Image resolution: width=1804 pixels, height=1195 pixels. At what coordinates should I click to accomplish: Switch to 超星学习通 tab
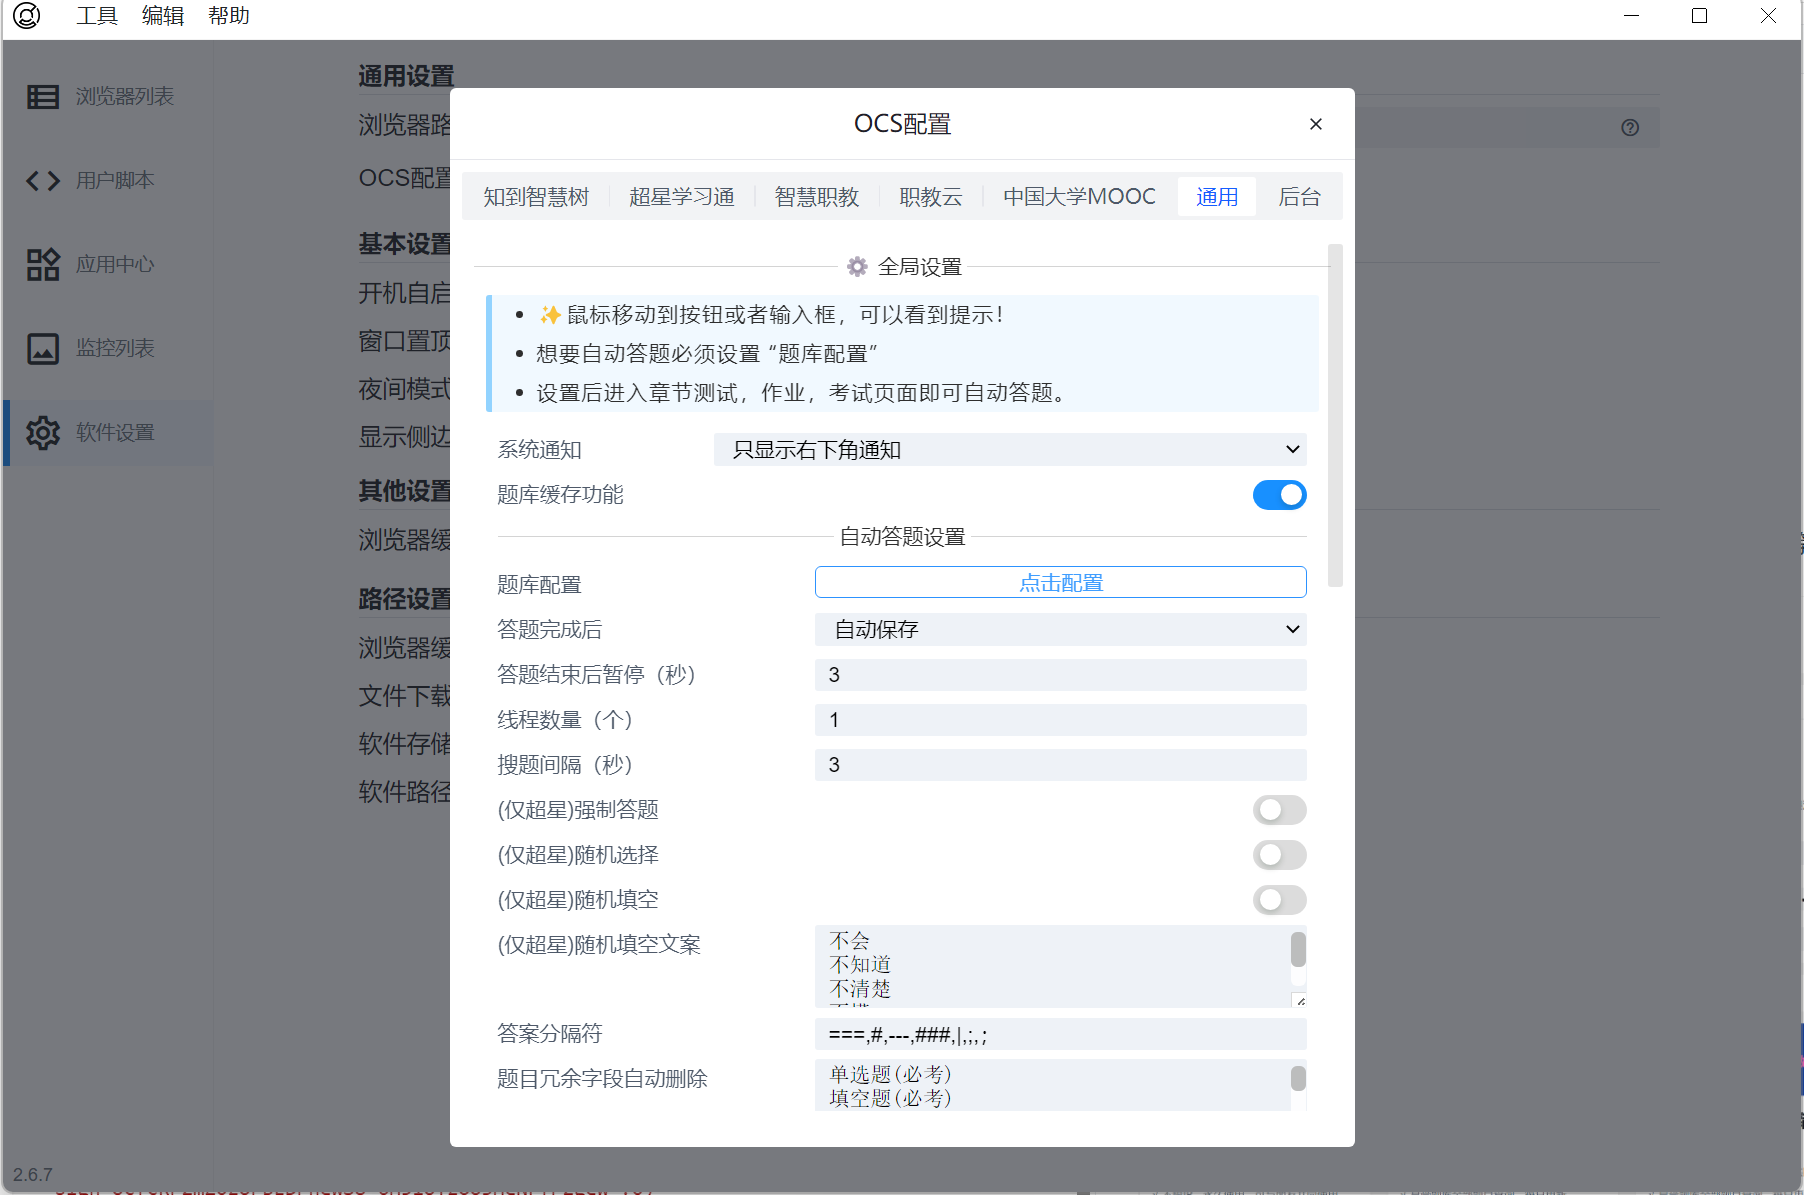(681, 197)
